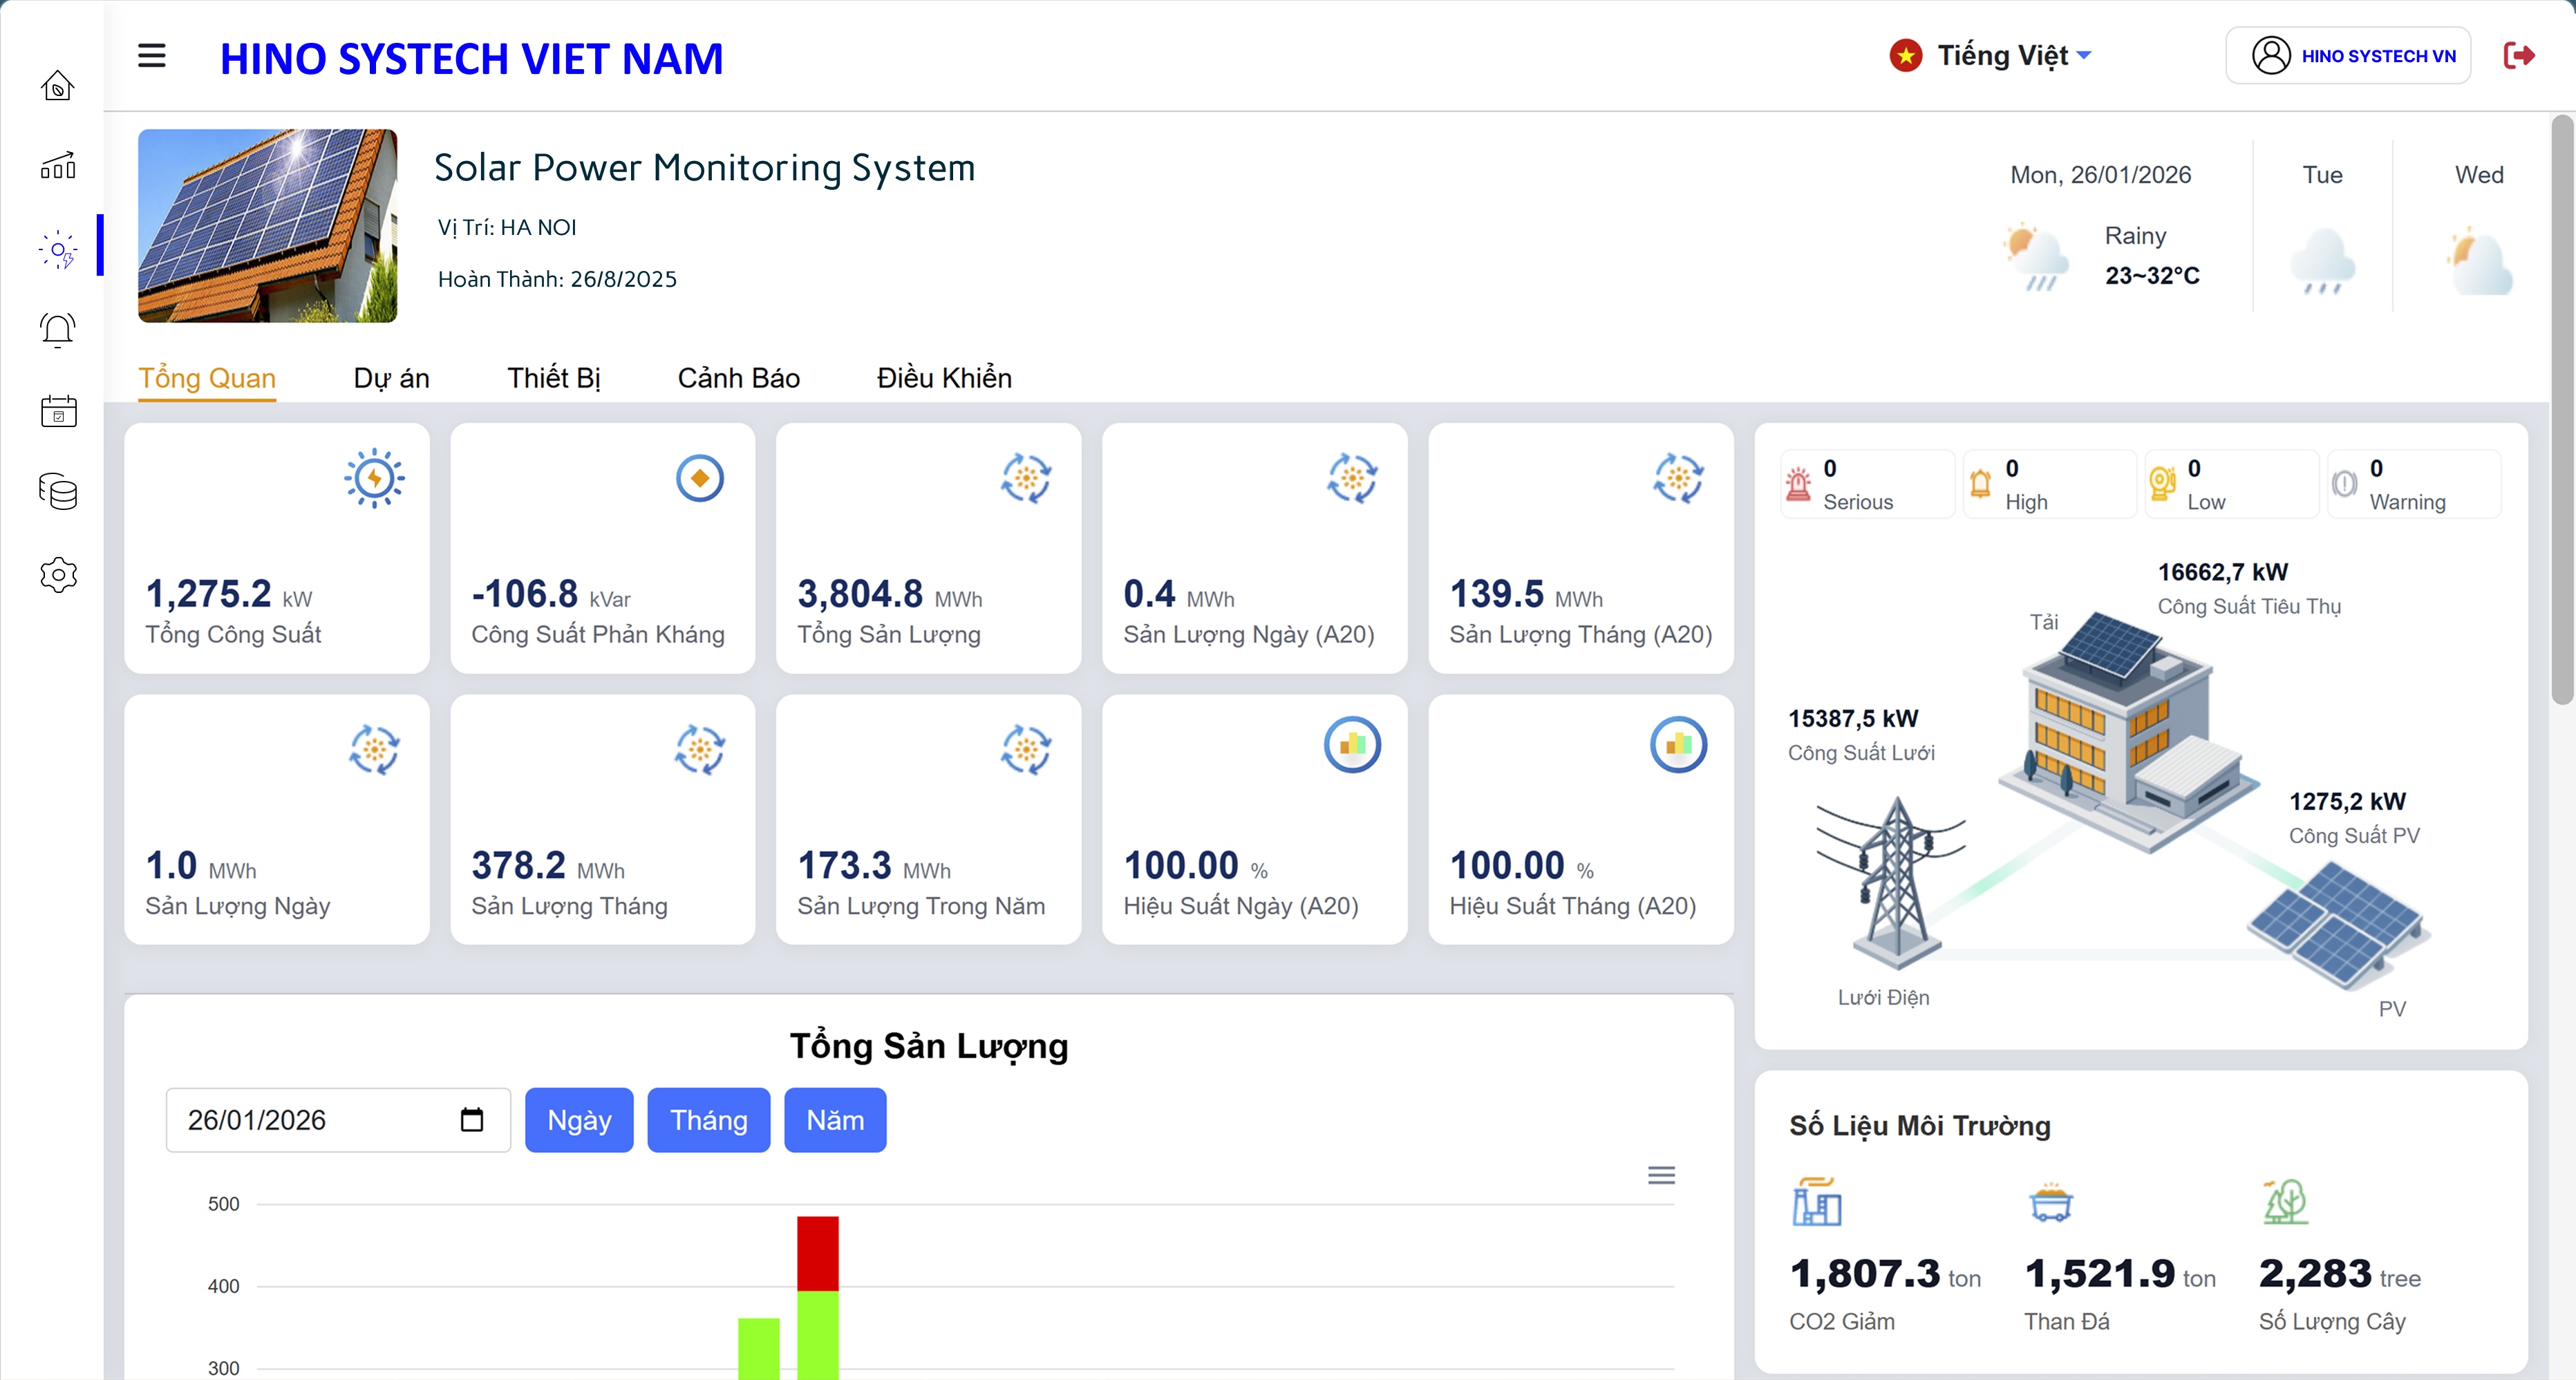
Task: Click the solar house thumbnail image
Action: (x=267, y=225)
